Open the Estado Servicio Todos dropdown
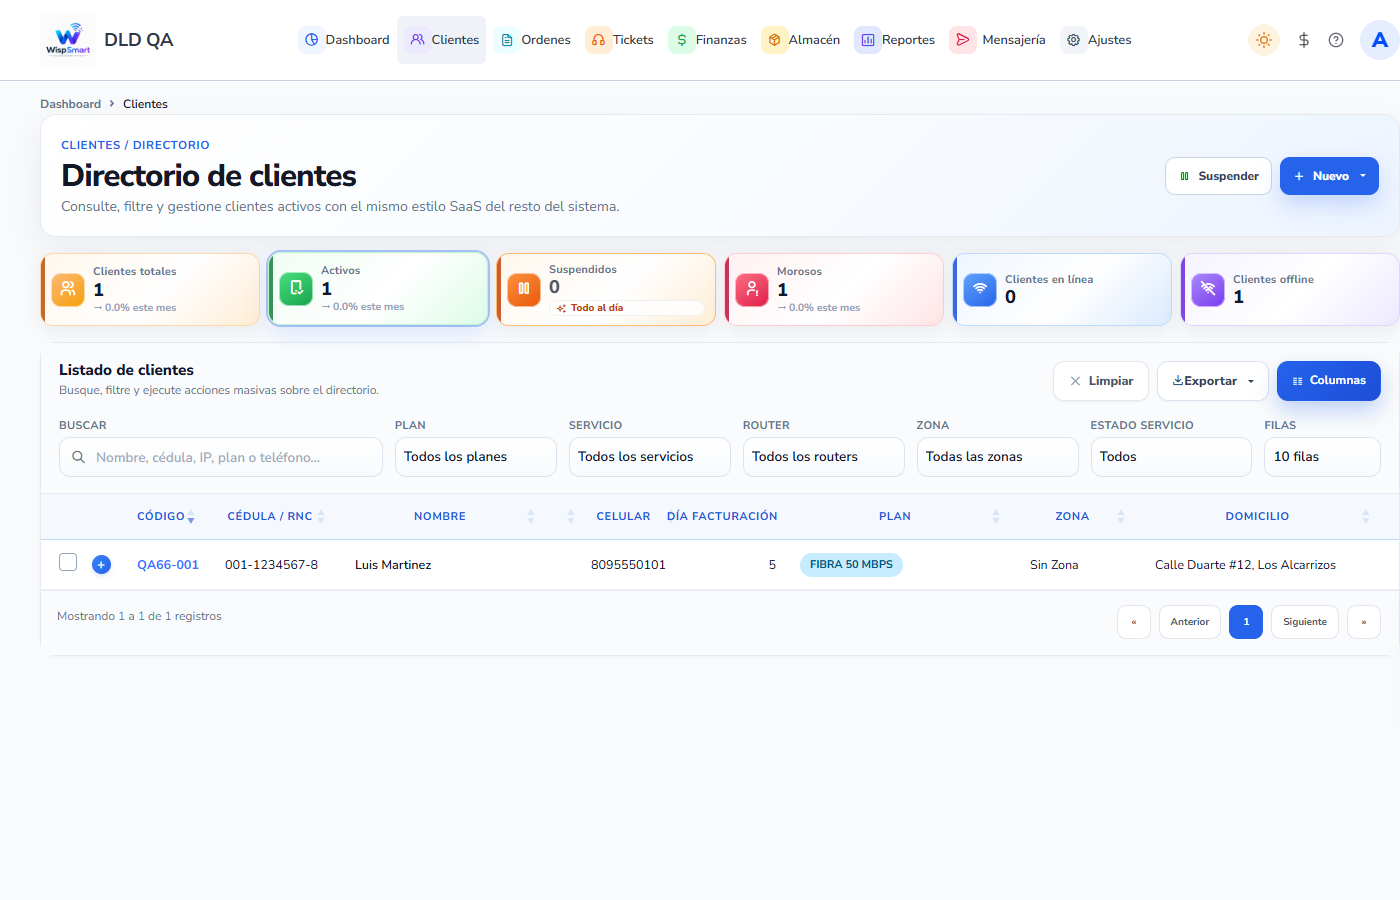1400x900 pixels. click(x=1171, y=457)
